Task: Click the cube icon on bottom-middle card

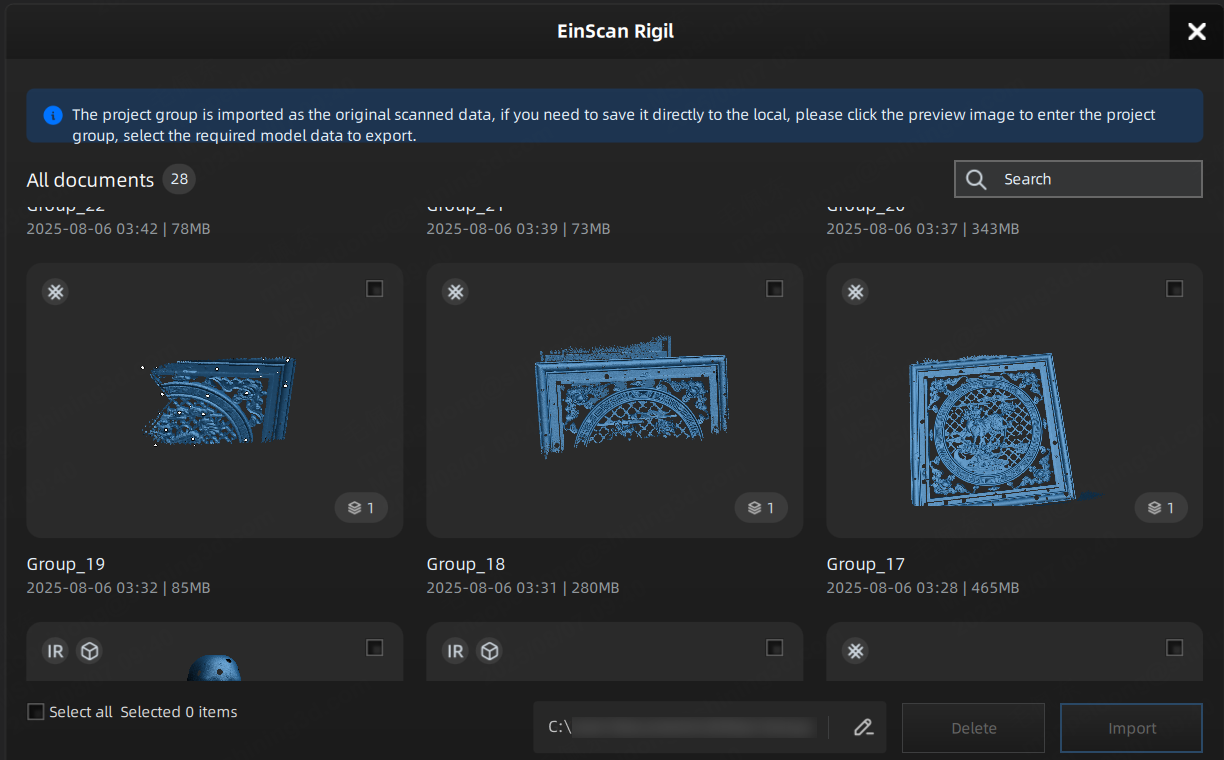Action: [489, 652]
